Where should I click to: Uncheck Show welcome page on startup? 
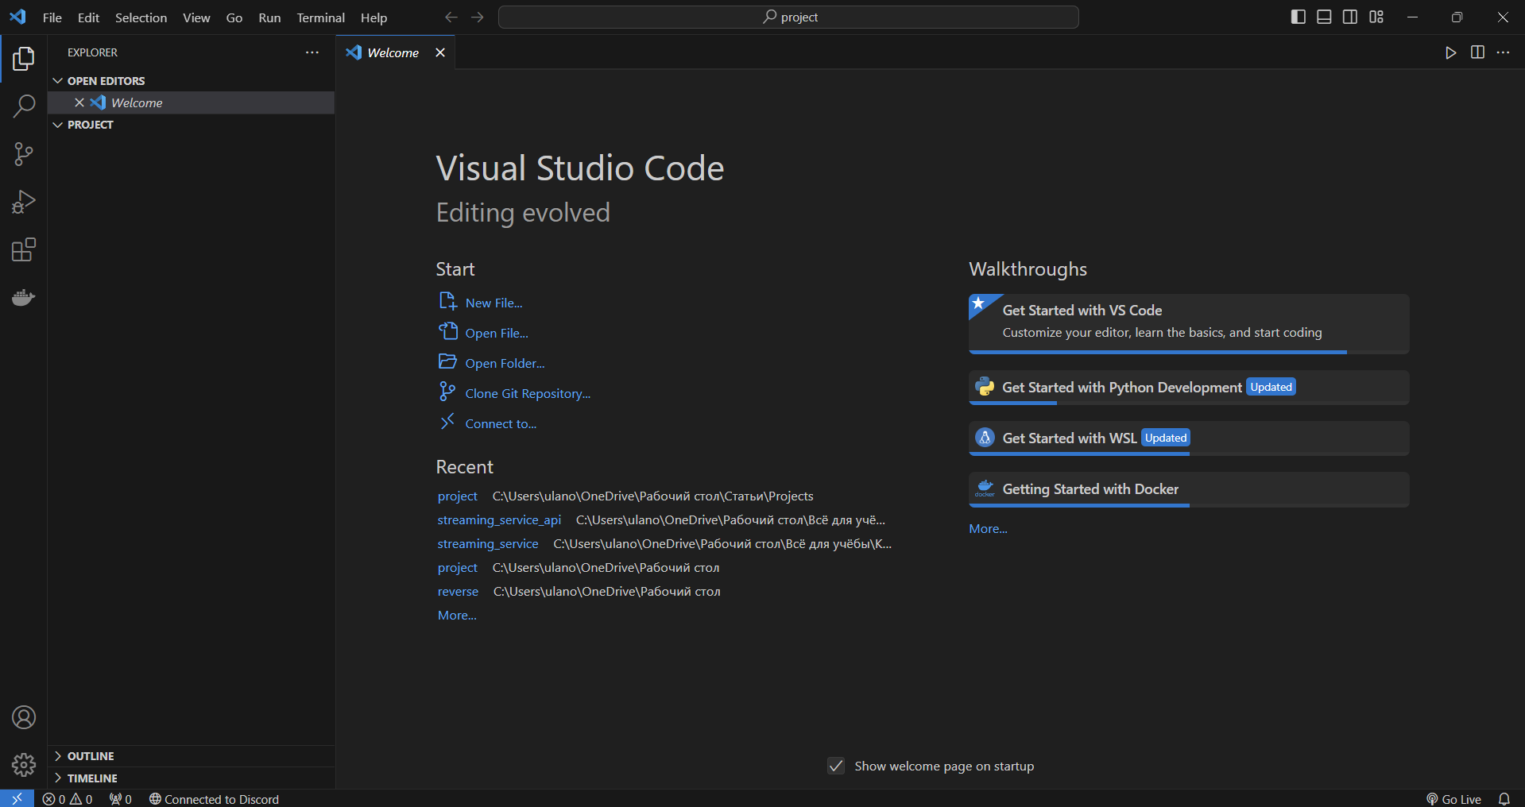coord(836,766)
